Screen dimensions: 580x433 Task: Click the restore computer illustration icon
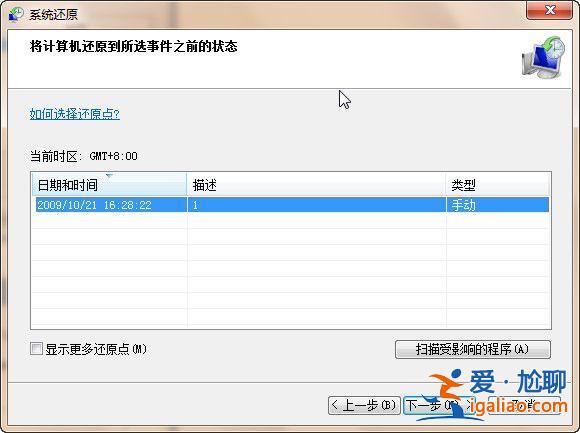543,58
